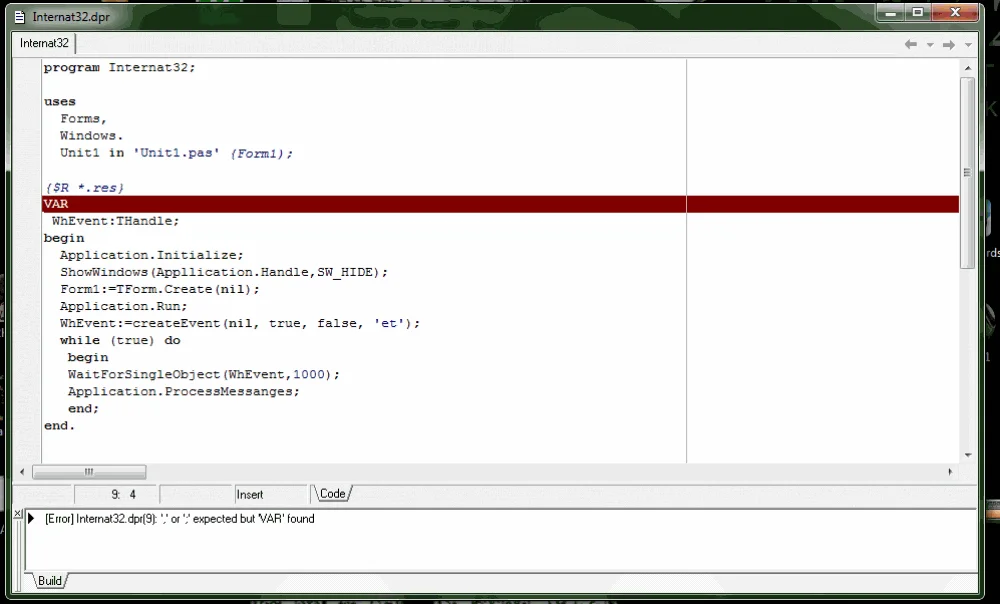Click the Unit1 in 'Unit1.pas' line
Image resolution: width=1000 pixels, height=604 pixels.
176,153
